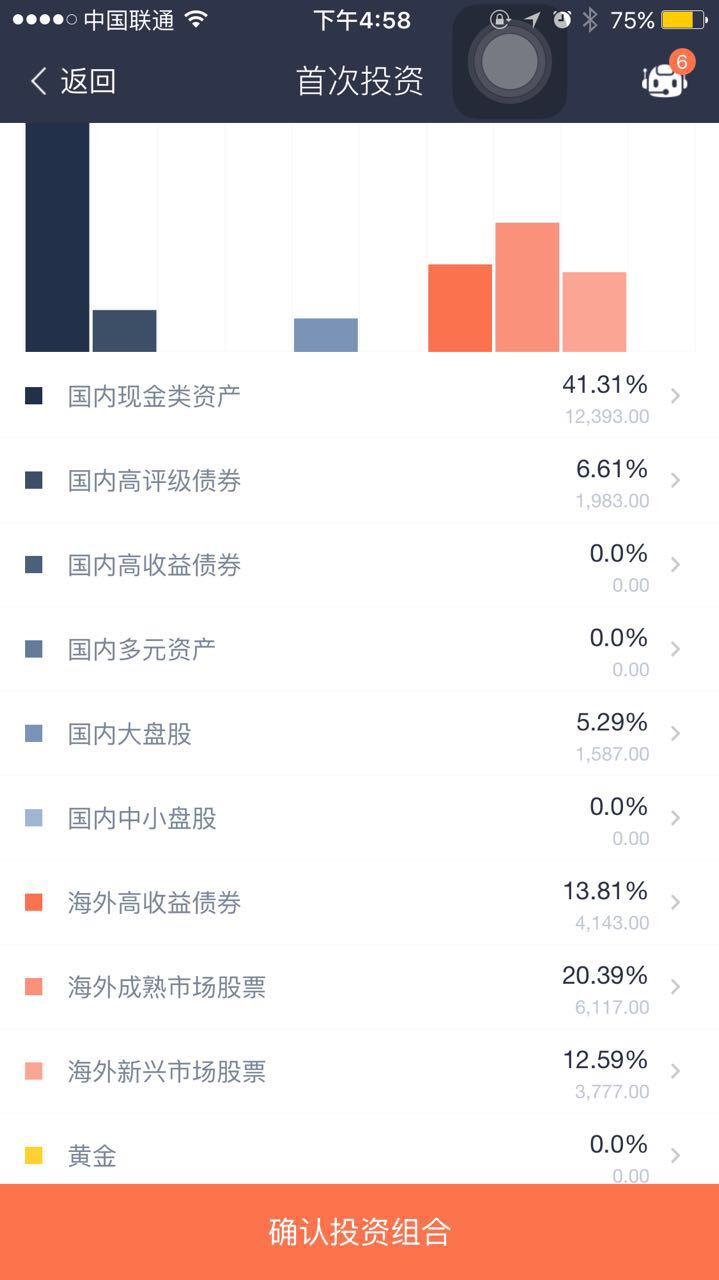Screen dimensions: 719x1280
Task: Tap the Wi-Fi signal icon
Action: click(x=197, y=20)
